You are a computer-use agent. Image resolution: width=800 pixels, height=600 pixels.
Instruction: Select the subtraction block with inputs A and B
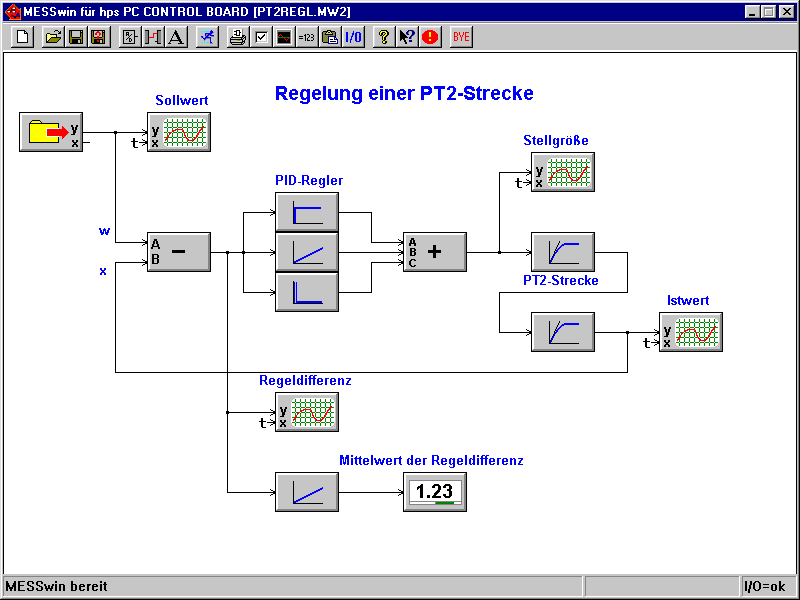coord(179,252)
